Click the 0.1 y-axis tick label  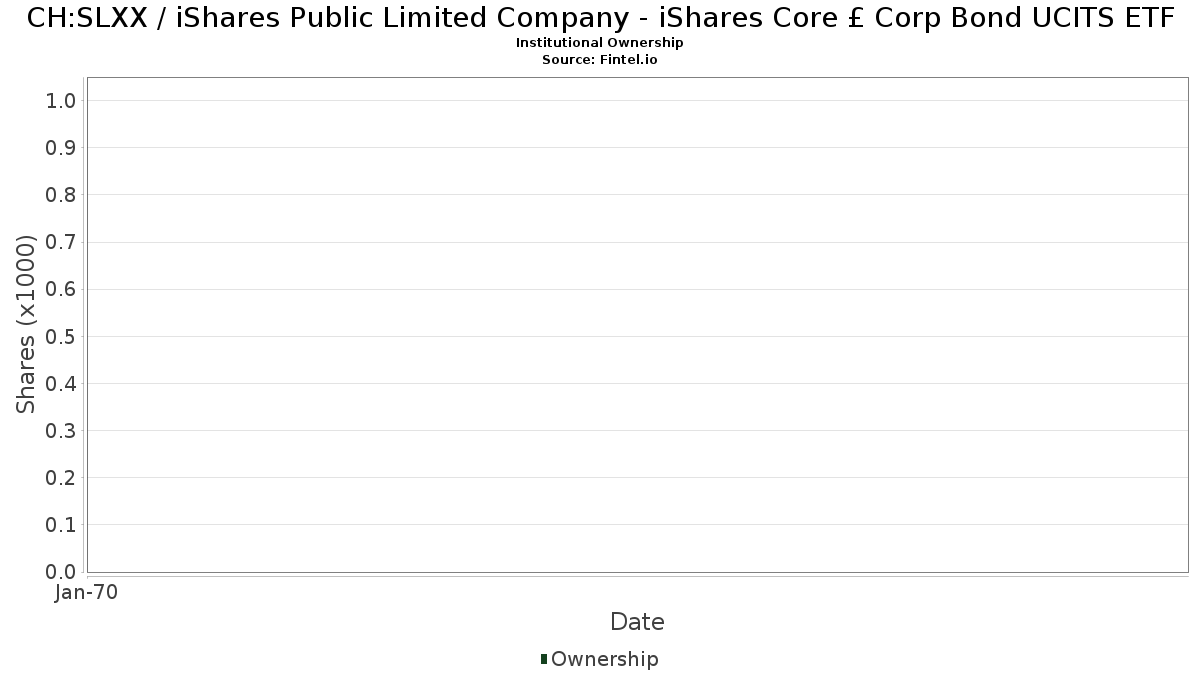61,525
